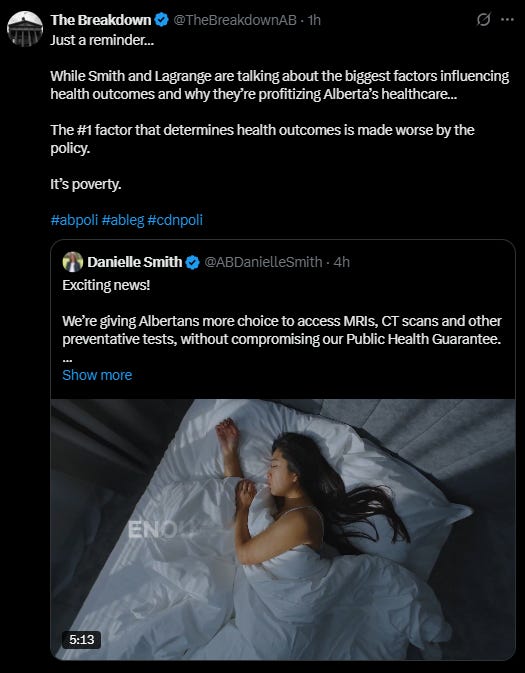Click Danielle Smith's verified checkmark
This screenshot has height=673, width=525.
(x=192, y=262)
